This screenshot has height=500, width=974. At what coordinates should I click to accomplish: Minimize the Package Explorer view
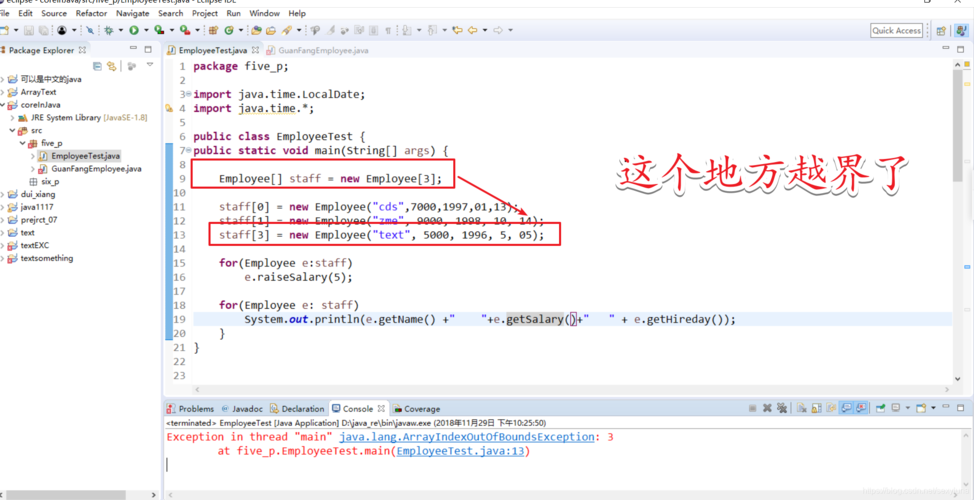pyautogui.click(x=133, y=49)
